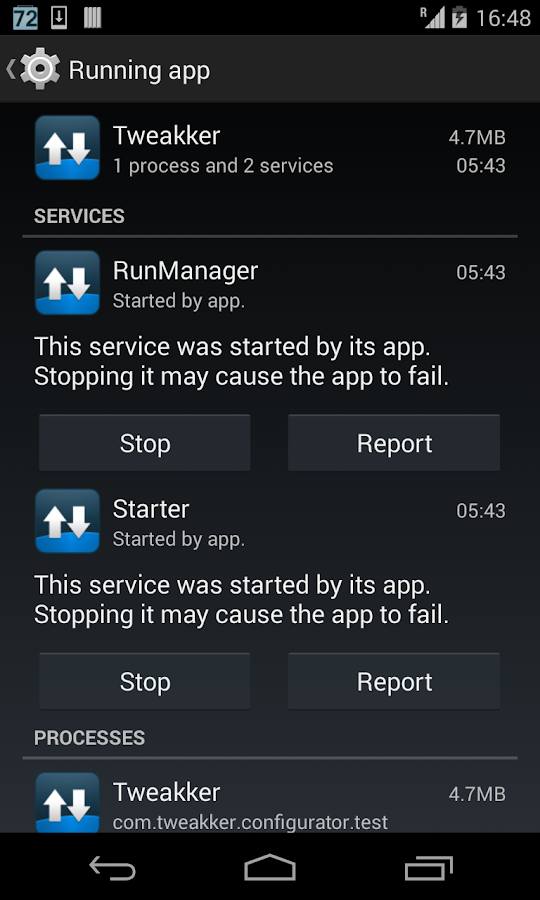Tap the download notification icon
The width and height of the screenshot is (540, 900).
tap(59, 18)
